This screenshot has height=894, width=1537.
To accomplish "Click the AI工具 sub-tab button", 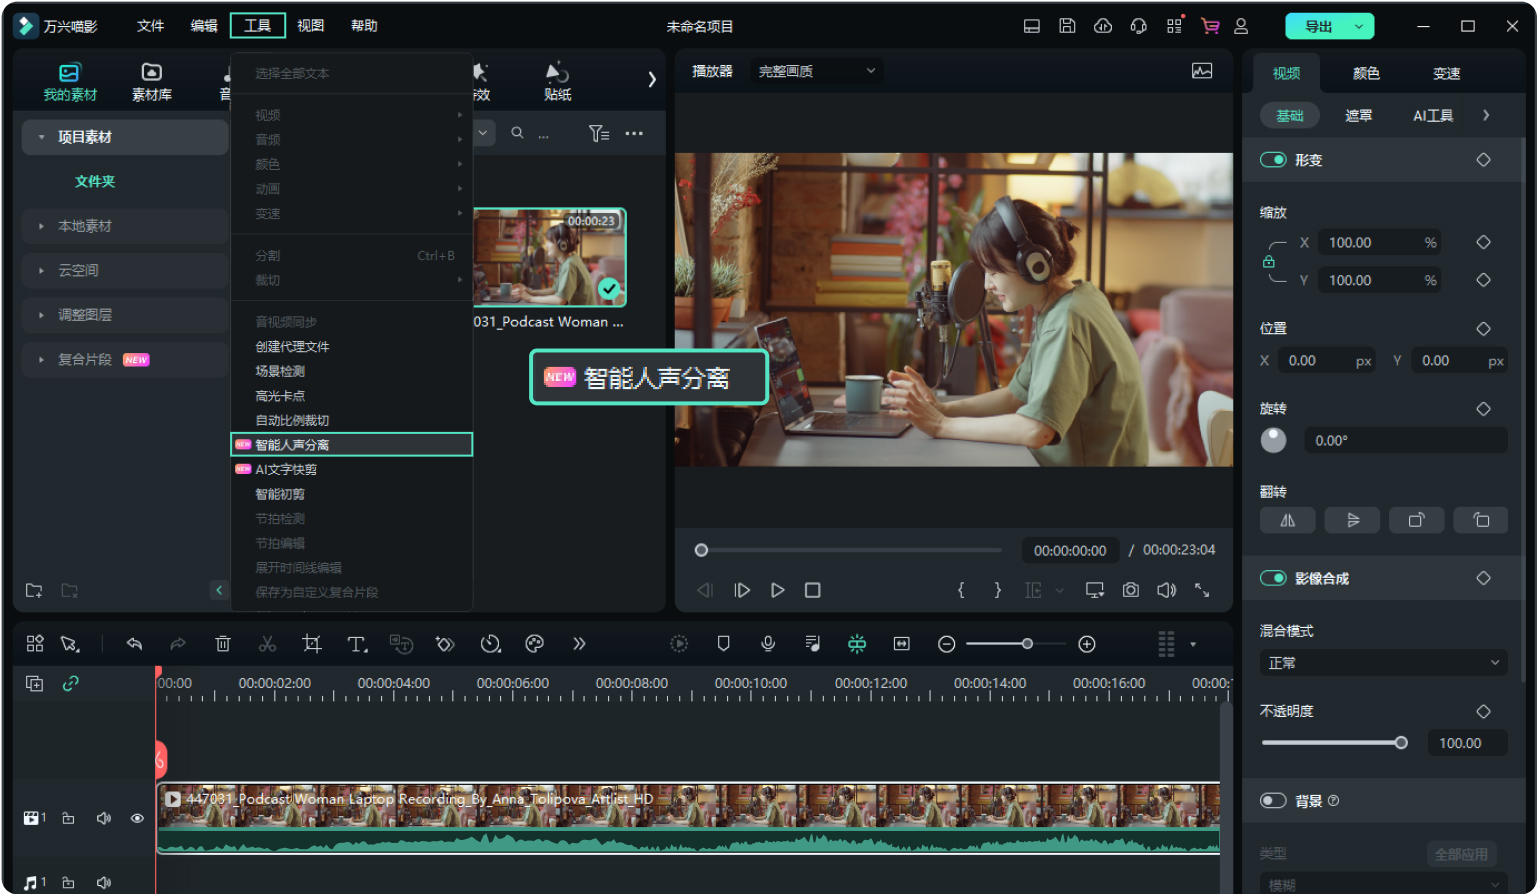I will point(1432,116).
